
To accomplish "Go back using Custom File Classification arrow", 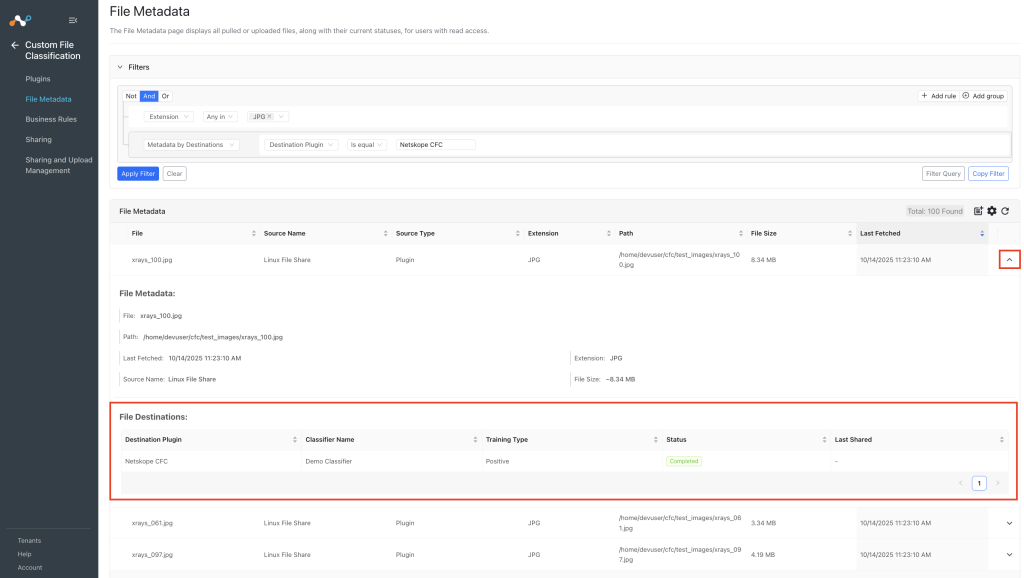I will point(14,45).
